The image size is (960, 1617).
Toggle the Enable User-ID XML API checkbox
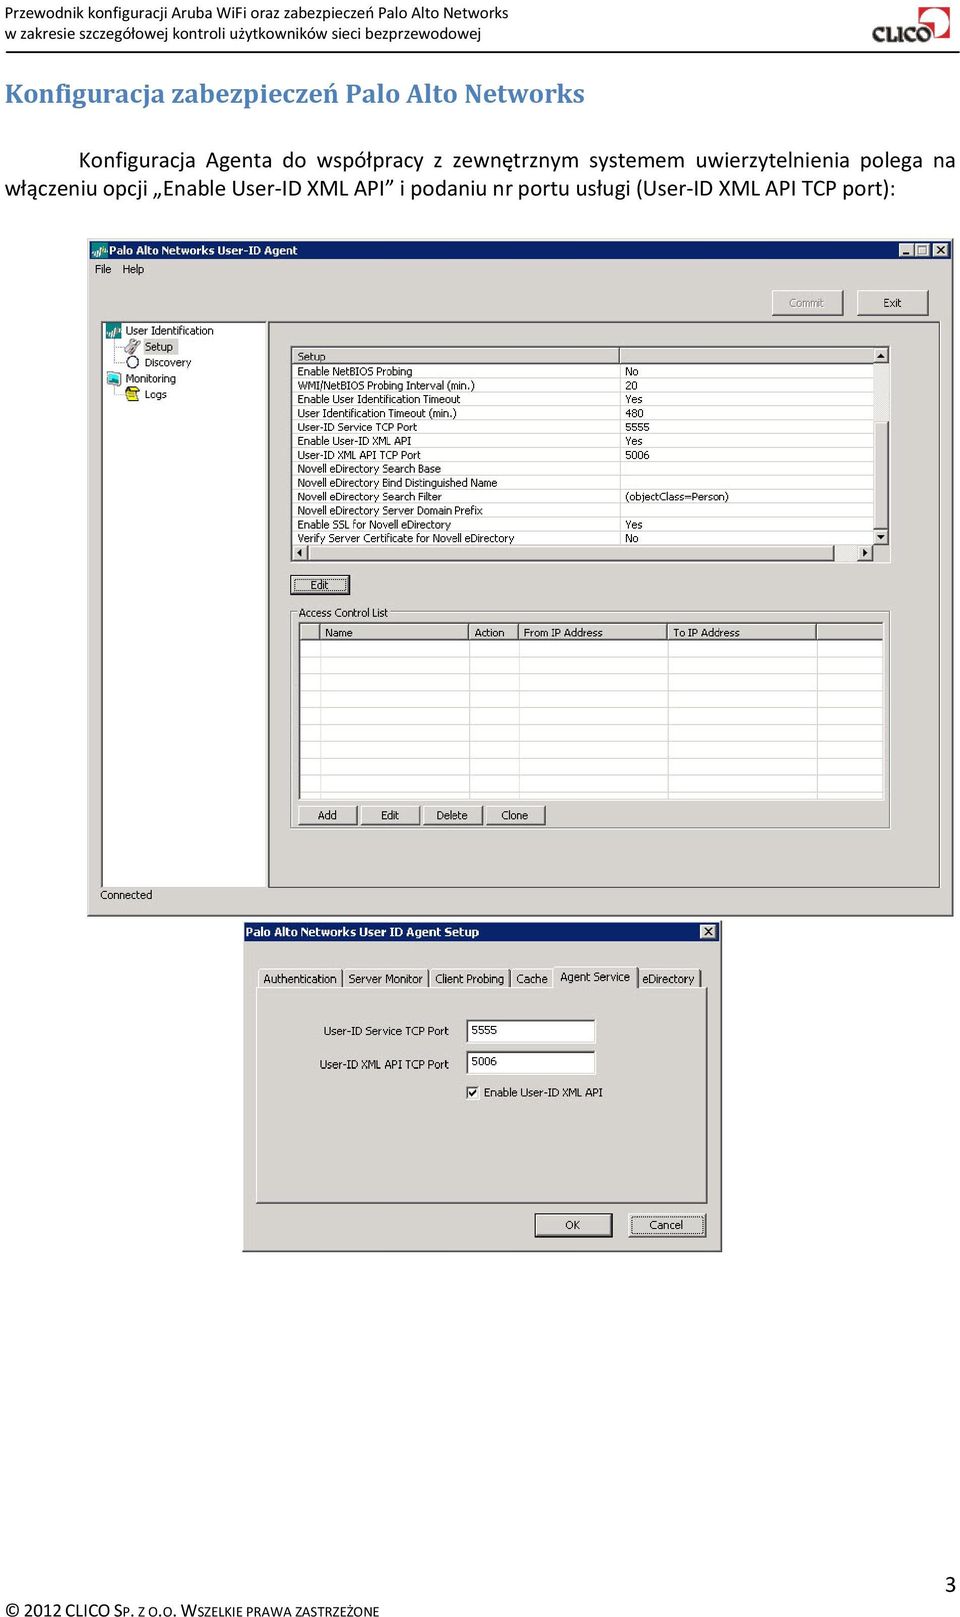click(x=472, y=1093)
